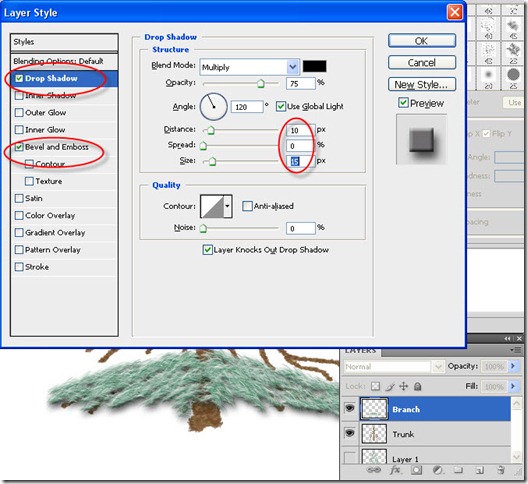Click the delete layer trash icon
Screen dimensions: 528x484
[501, 470]
